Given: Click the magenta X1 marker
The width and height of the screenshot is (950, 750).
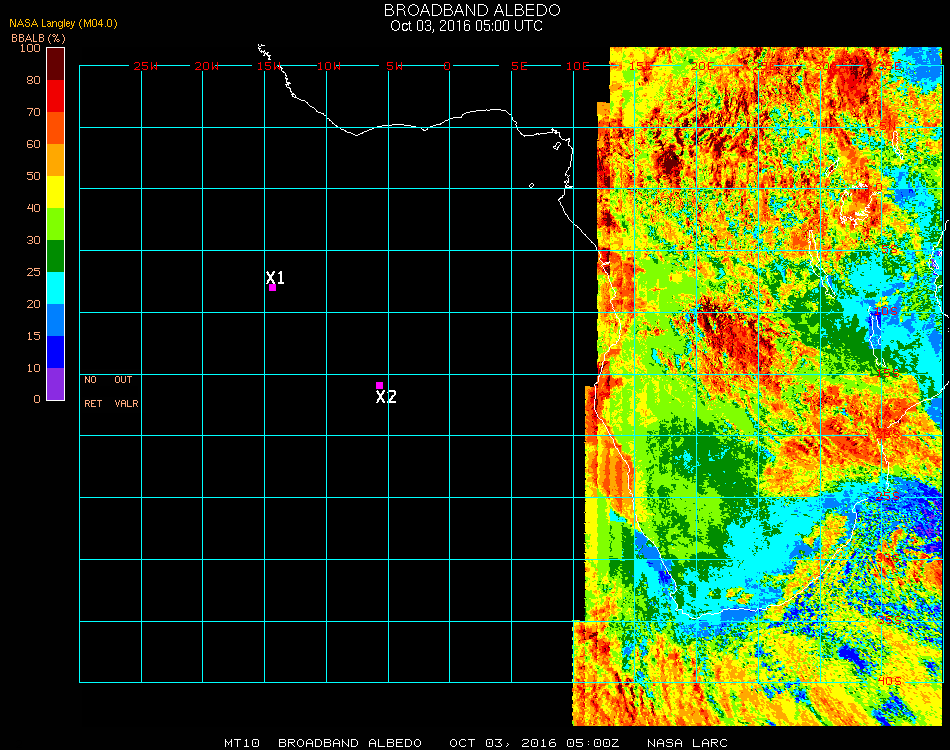Looking at the screenshot, I should click(x=272, y=287).
